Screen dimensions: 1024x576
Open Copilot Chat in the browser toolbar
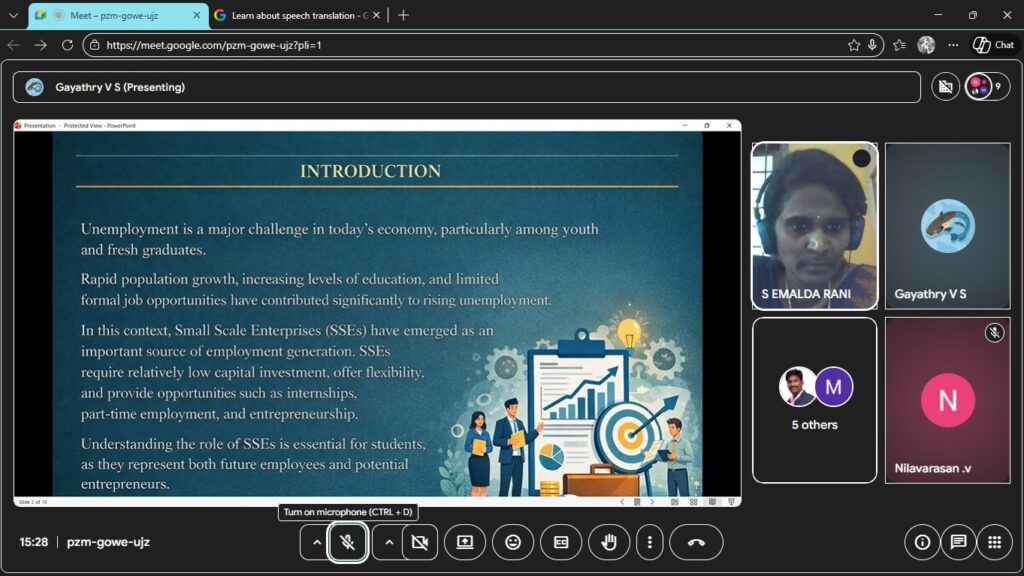(993, 45)
